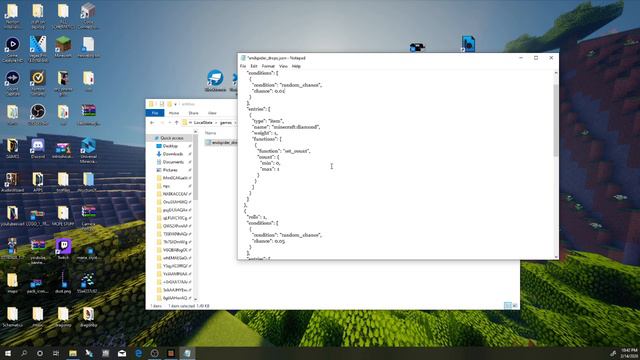Click the Notepad vertical scrollbar thumb
Viewport: 640px width, 360px height.
(556, 120)
